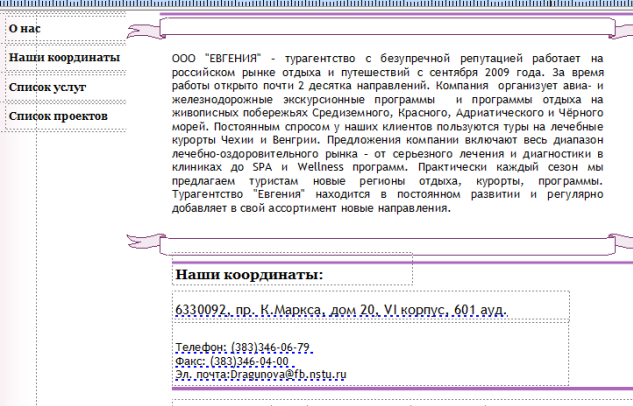This screenshot has height=406, width=633.
Task: Click the right curled end of middle ribbon
Action: (622, 242)
